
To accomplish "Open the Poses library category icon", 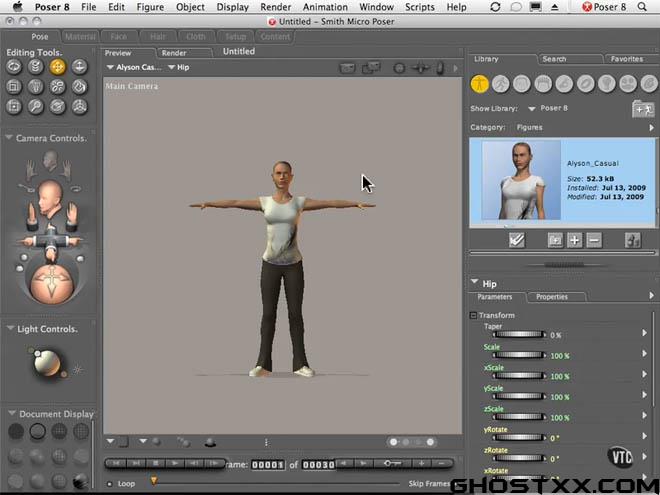I will click(x=500, y=84).
